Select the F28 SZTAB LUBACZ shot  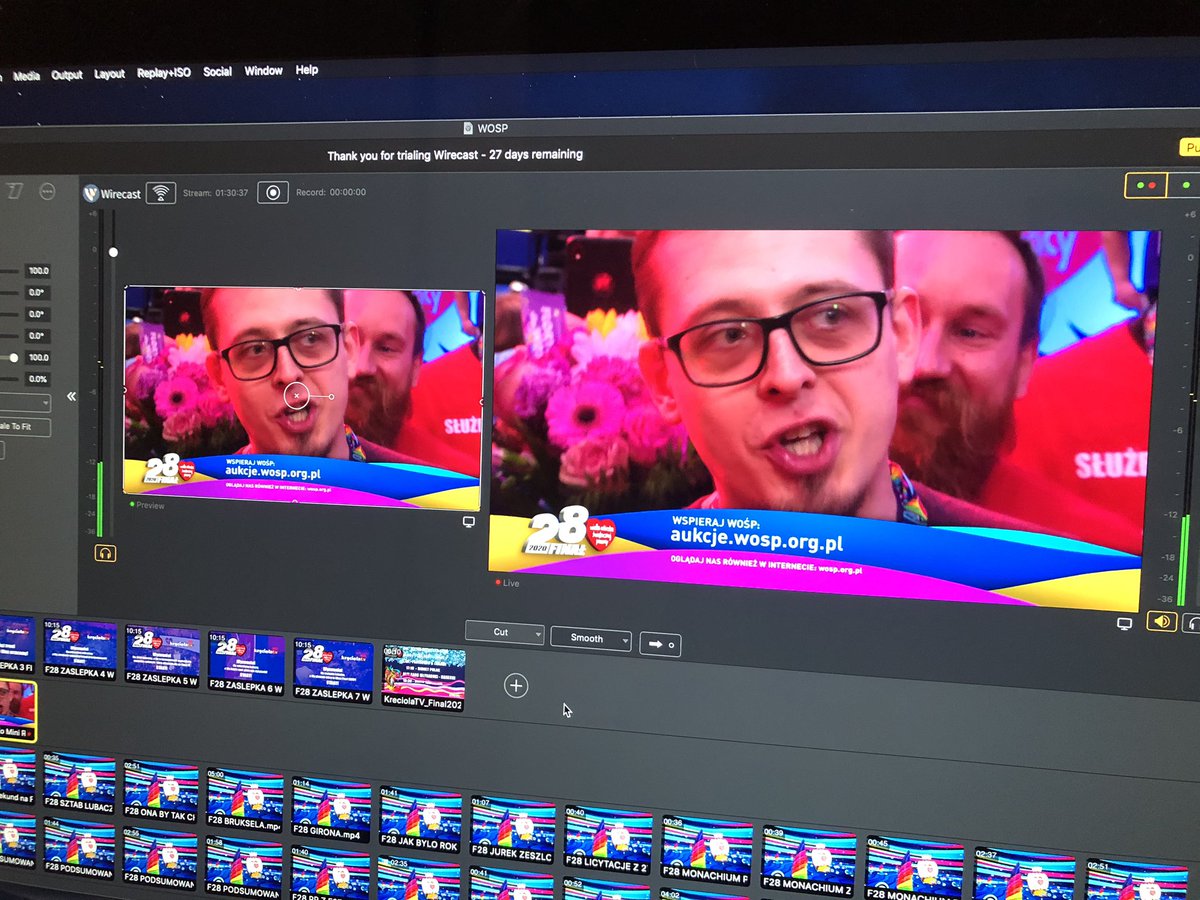[78, 781]
